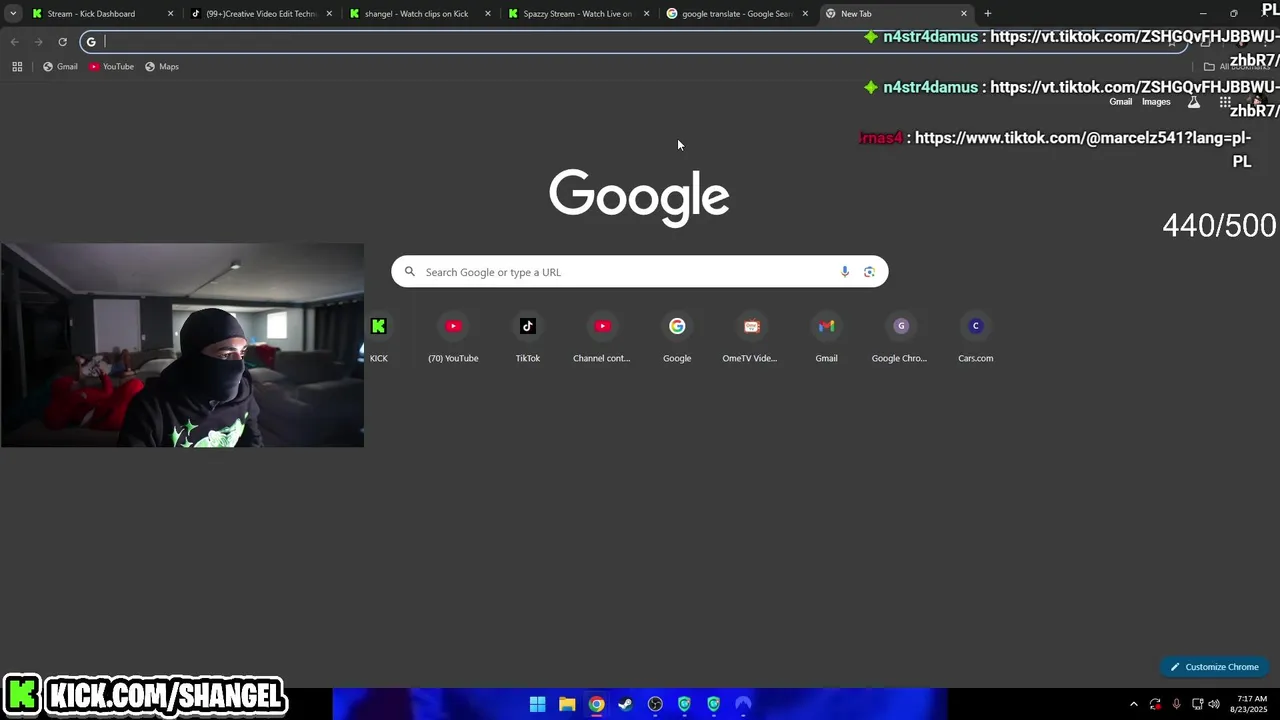
Task: Open the Windows Start menu
Action: [537, 704]
